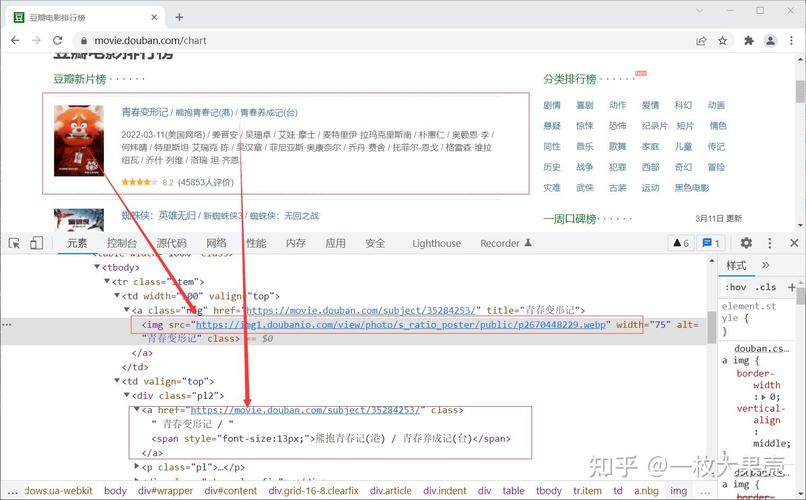
Task: Click div#content in breadcrumb
Action: tap(231, 491)
